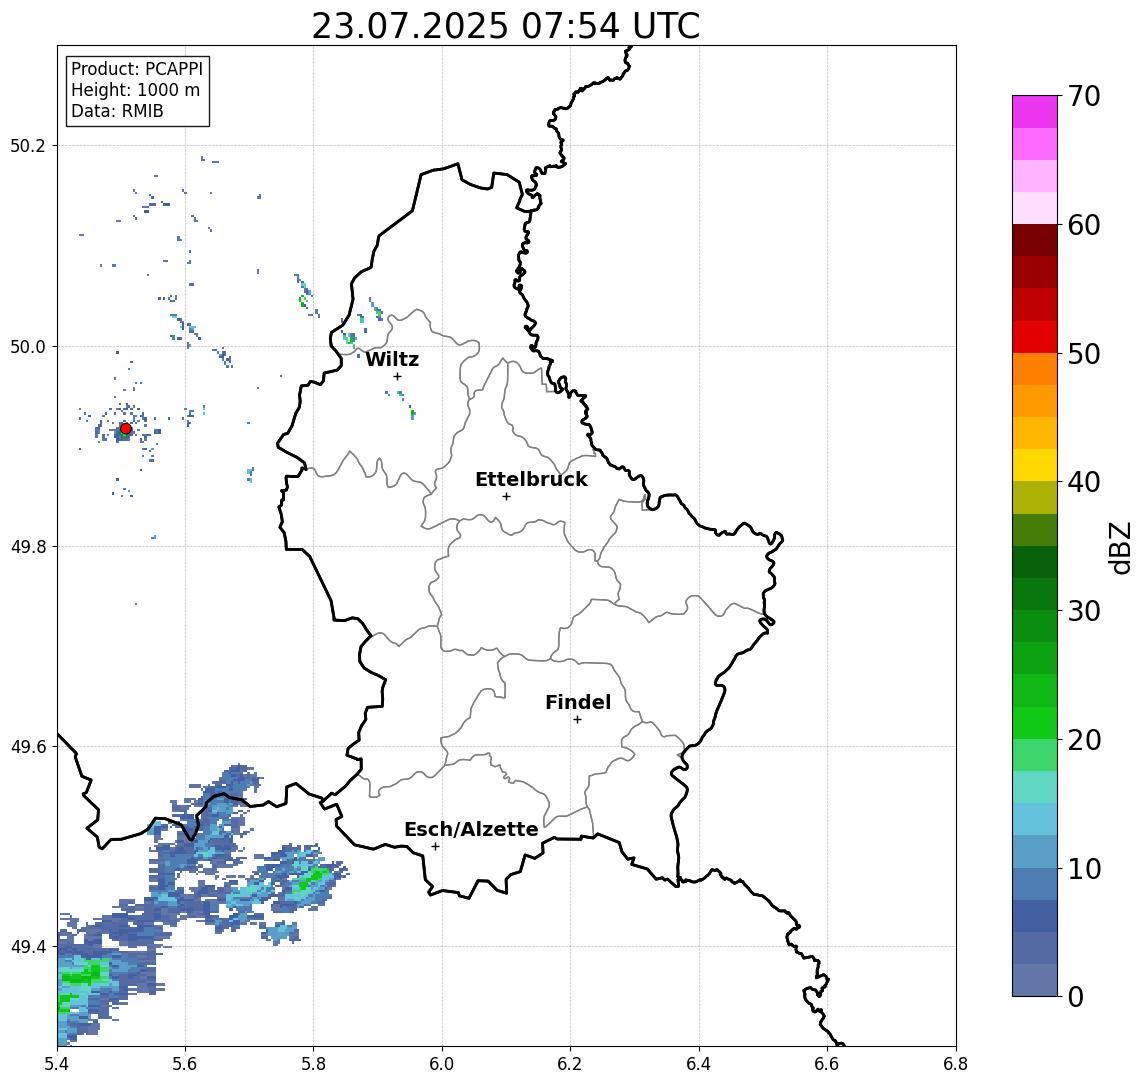
Task: Click the longitude tick label '6.4'
Action: click(x=699, y=1064)
